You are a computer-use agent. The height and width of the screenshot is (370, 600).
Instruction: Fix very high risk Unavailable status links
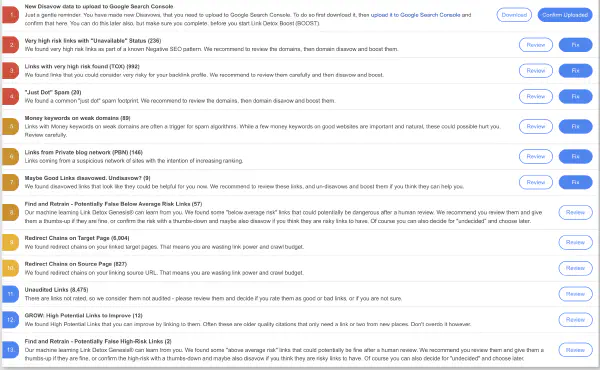(x=576, y=45)
